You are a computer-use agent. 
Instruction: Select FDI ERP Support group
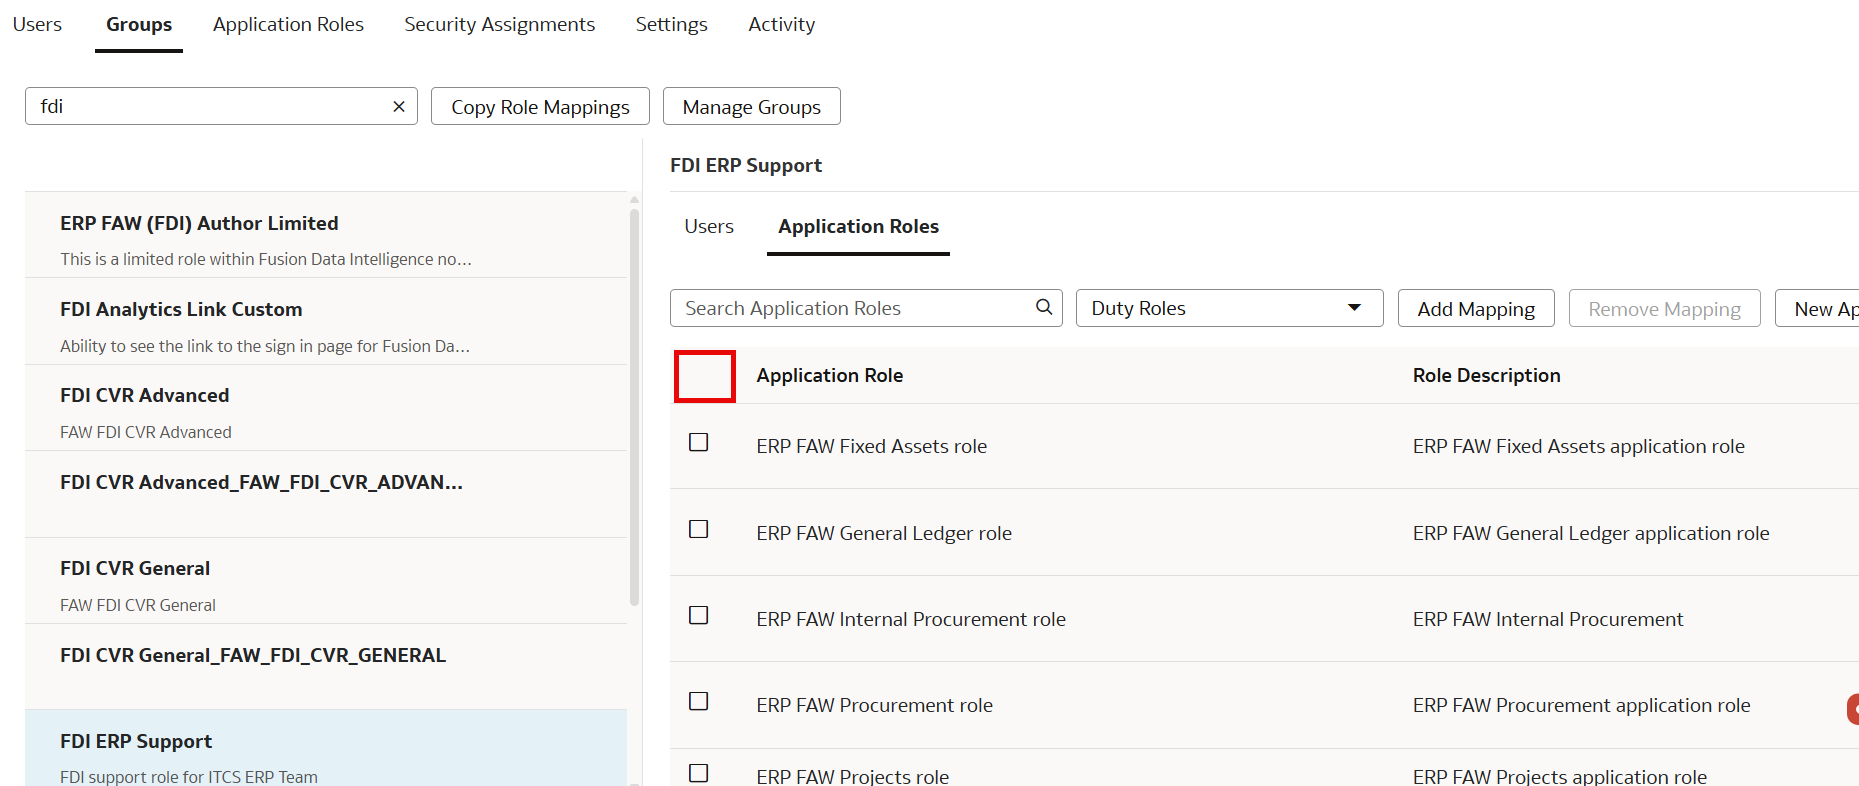[x=326, y=748]
